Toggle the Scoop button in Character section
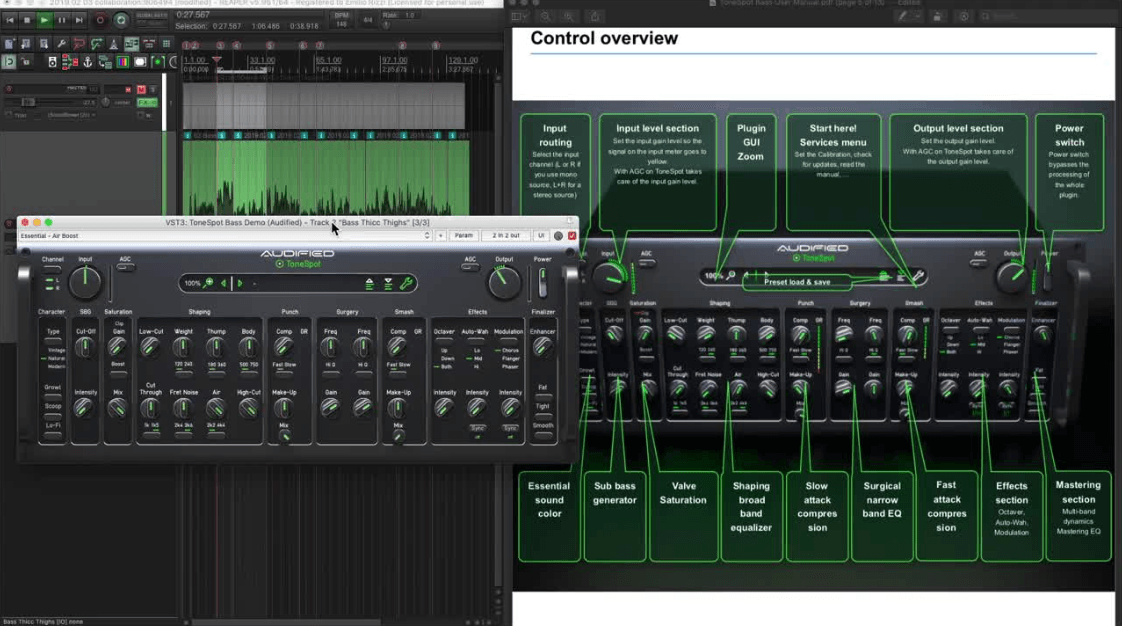1122x626 pixels. click(x=53, y=415)
